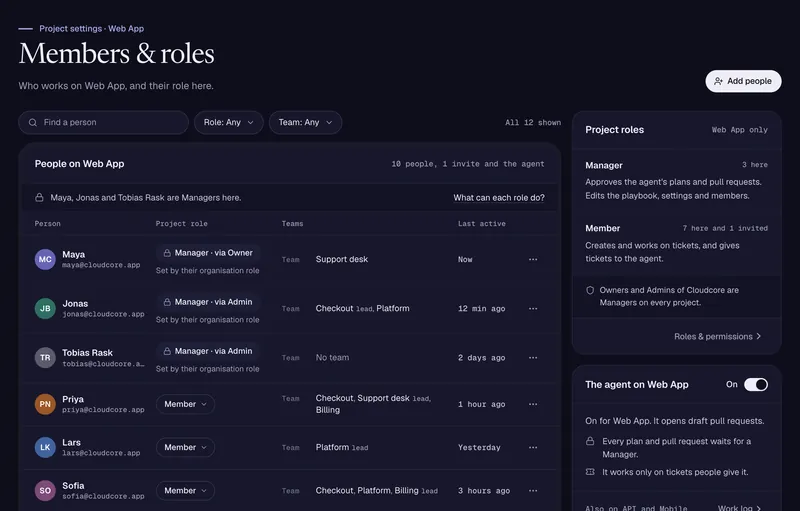800x511 pixels.
Task: Open the Work log link
Action: [x=739, y=508]
